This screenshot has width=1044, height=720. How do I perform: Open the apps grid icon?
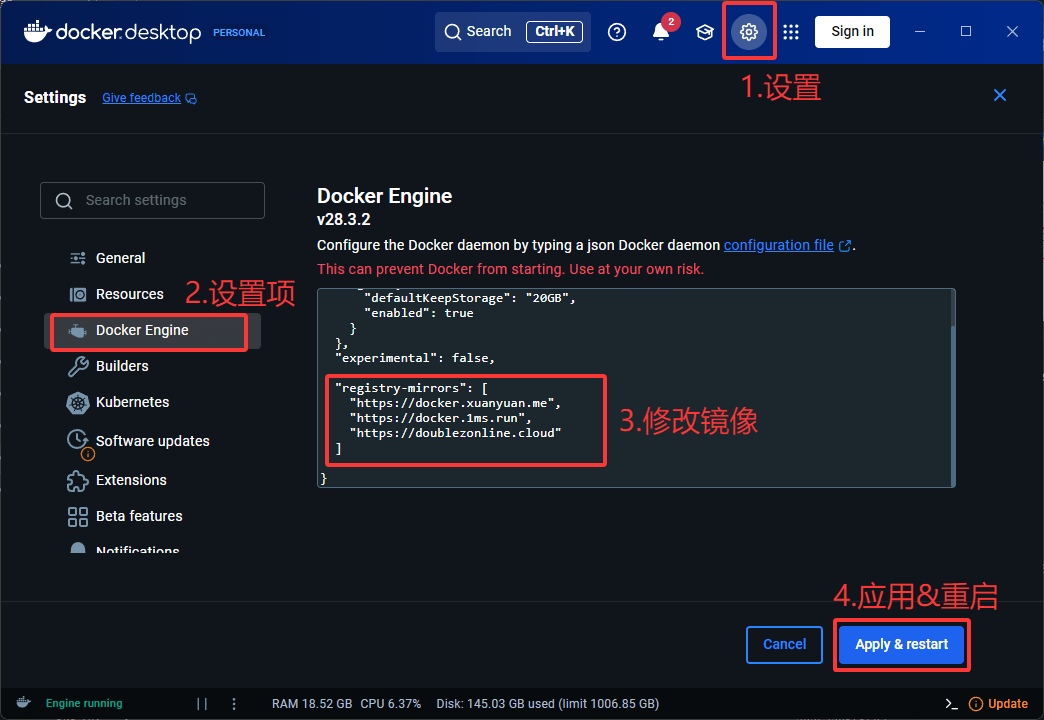click(x=790, y=31)
